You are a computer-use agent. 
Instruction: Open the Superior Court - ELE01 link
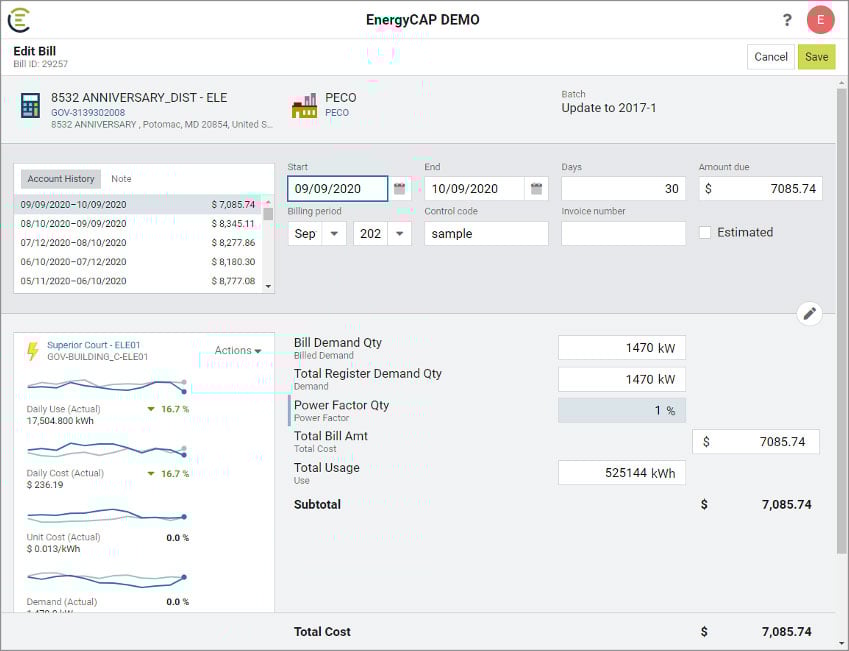[94, 345]
